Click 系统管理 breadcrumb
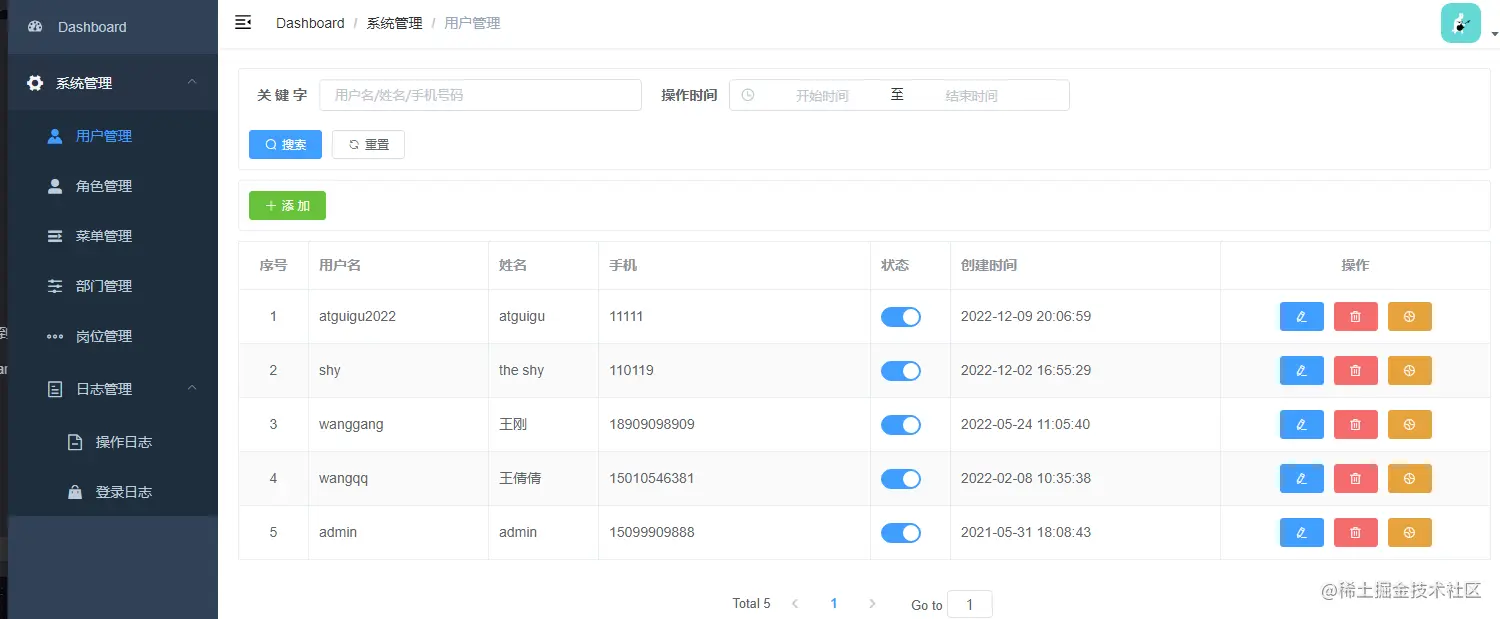1500x619 pixels. [x=394, y=23]
